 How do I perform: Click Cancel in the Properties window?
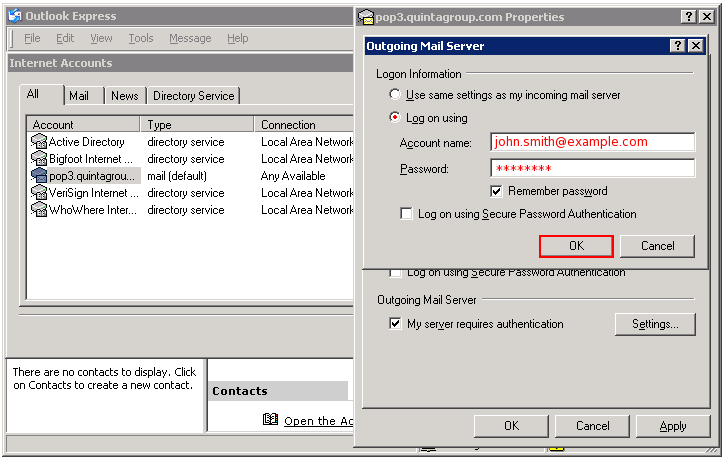pos(592,426)
